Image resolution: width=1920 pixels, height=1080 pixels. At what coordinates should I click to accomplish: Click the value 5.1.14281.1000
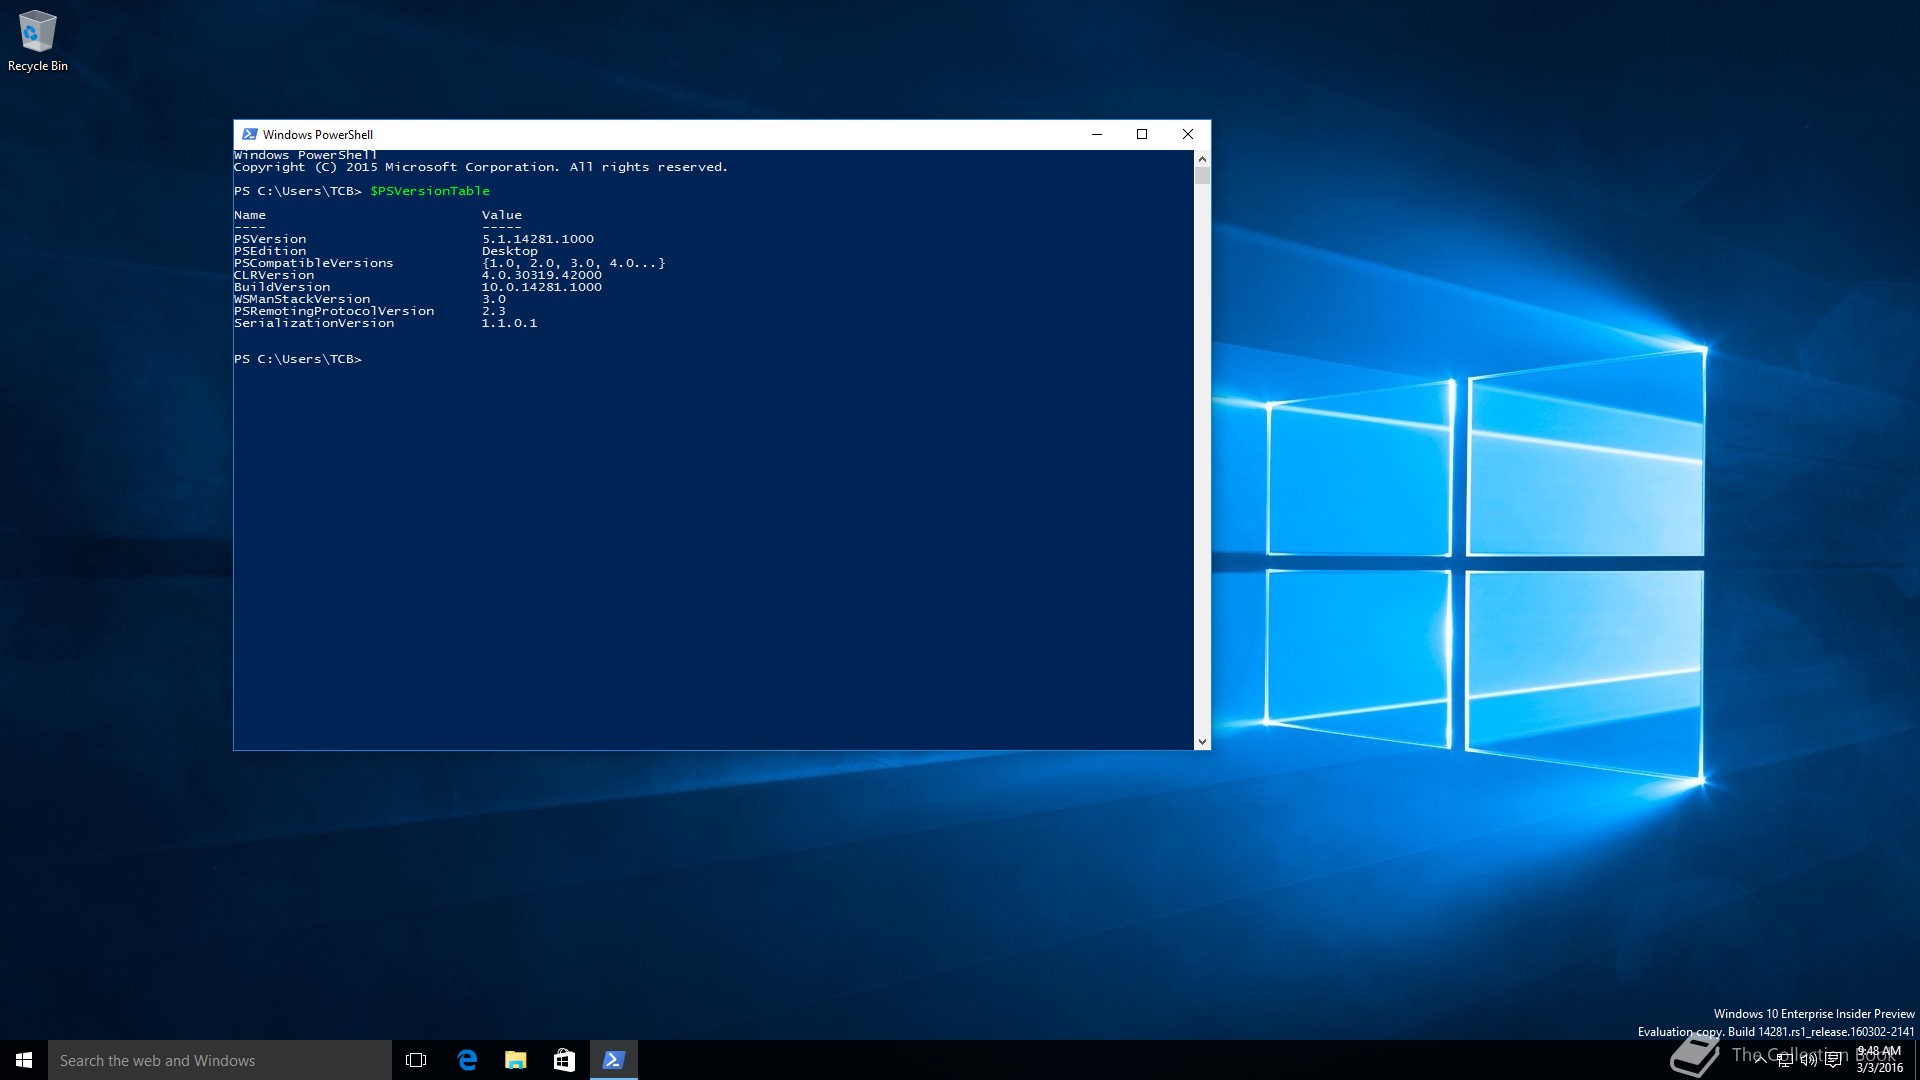click(538, 239)
